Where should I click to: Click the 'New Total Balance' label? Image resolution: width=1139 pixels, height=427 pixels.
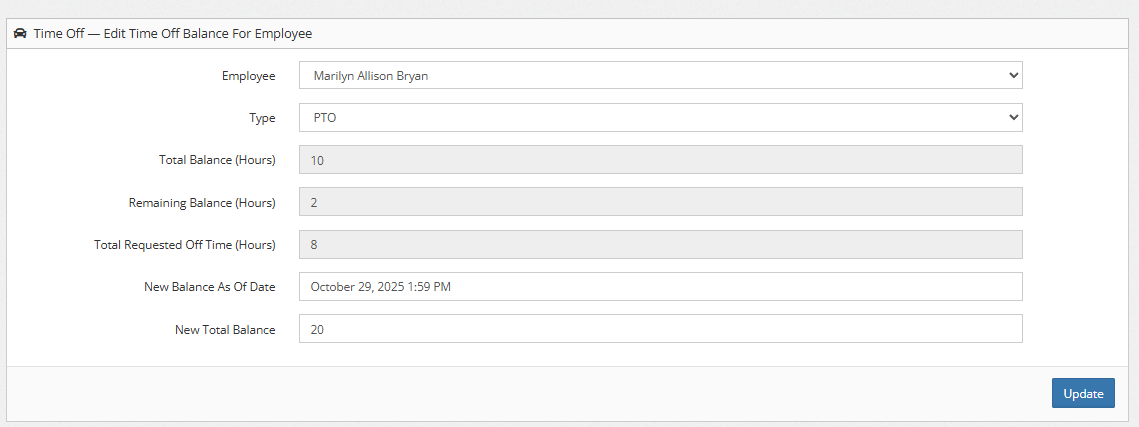click(x=225, y=329)
